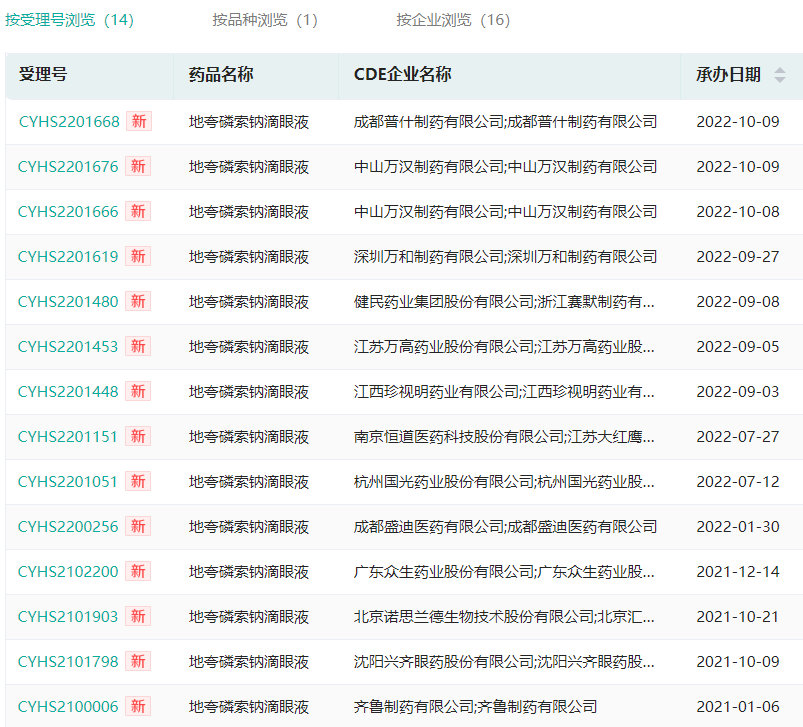Open record CYHS2201668
803x727 pixels.
pos(69,122)
